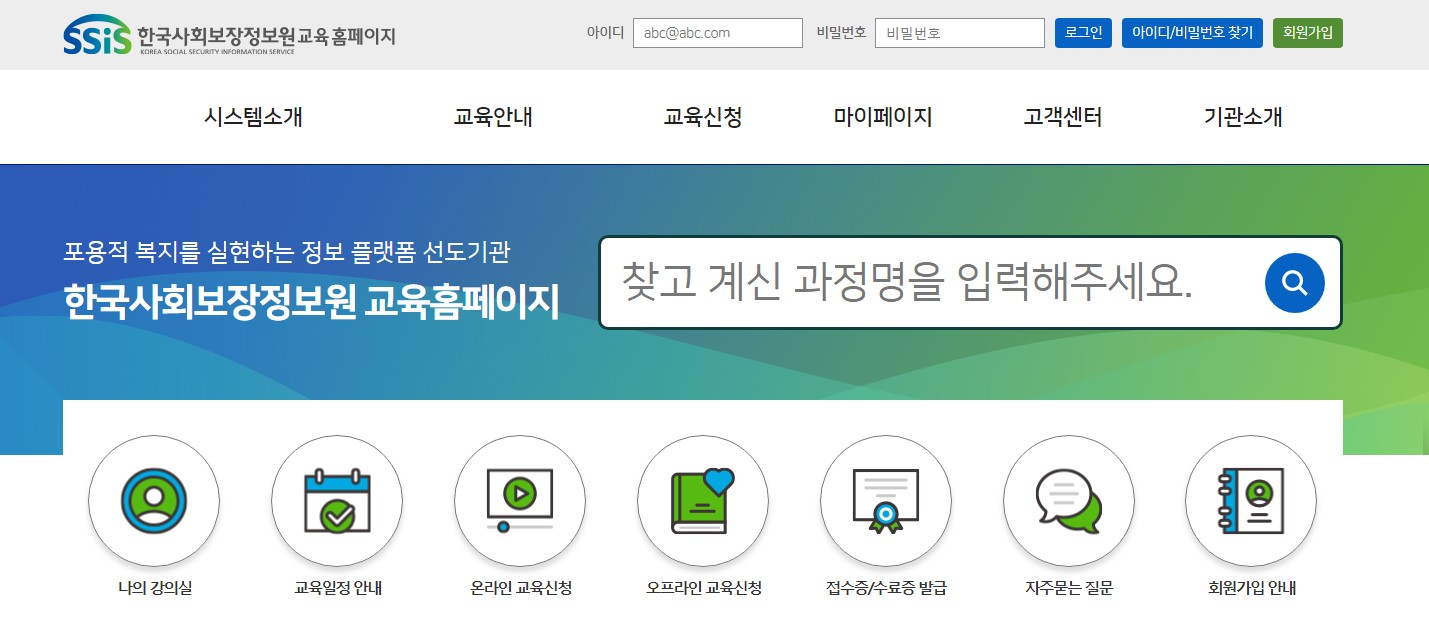Open the 접수증/수료증 발급 certificate icon
This screenshot has width=1429, height=623.
(x=885, y=501)
